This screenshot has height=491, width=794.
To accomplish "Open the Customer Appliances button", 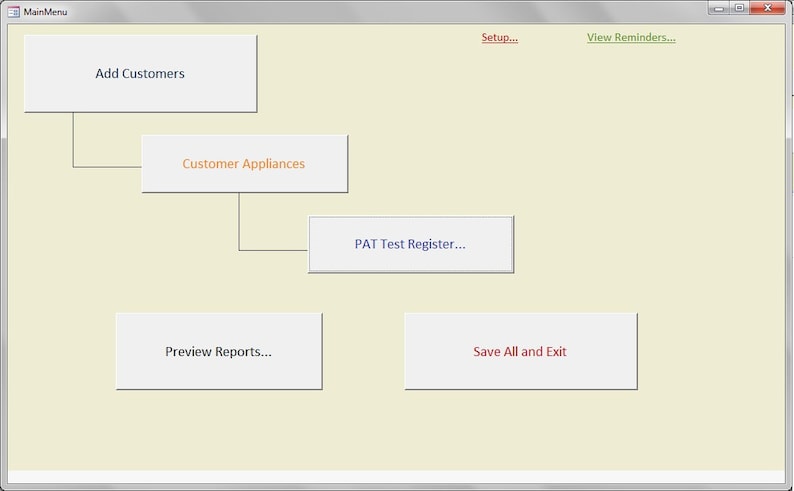I will (x=245, y=163).
